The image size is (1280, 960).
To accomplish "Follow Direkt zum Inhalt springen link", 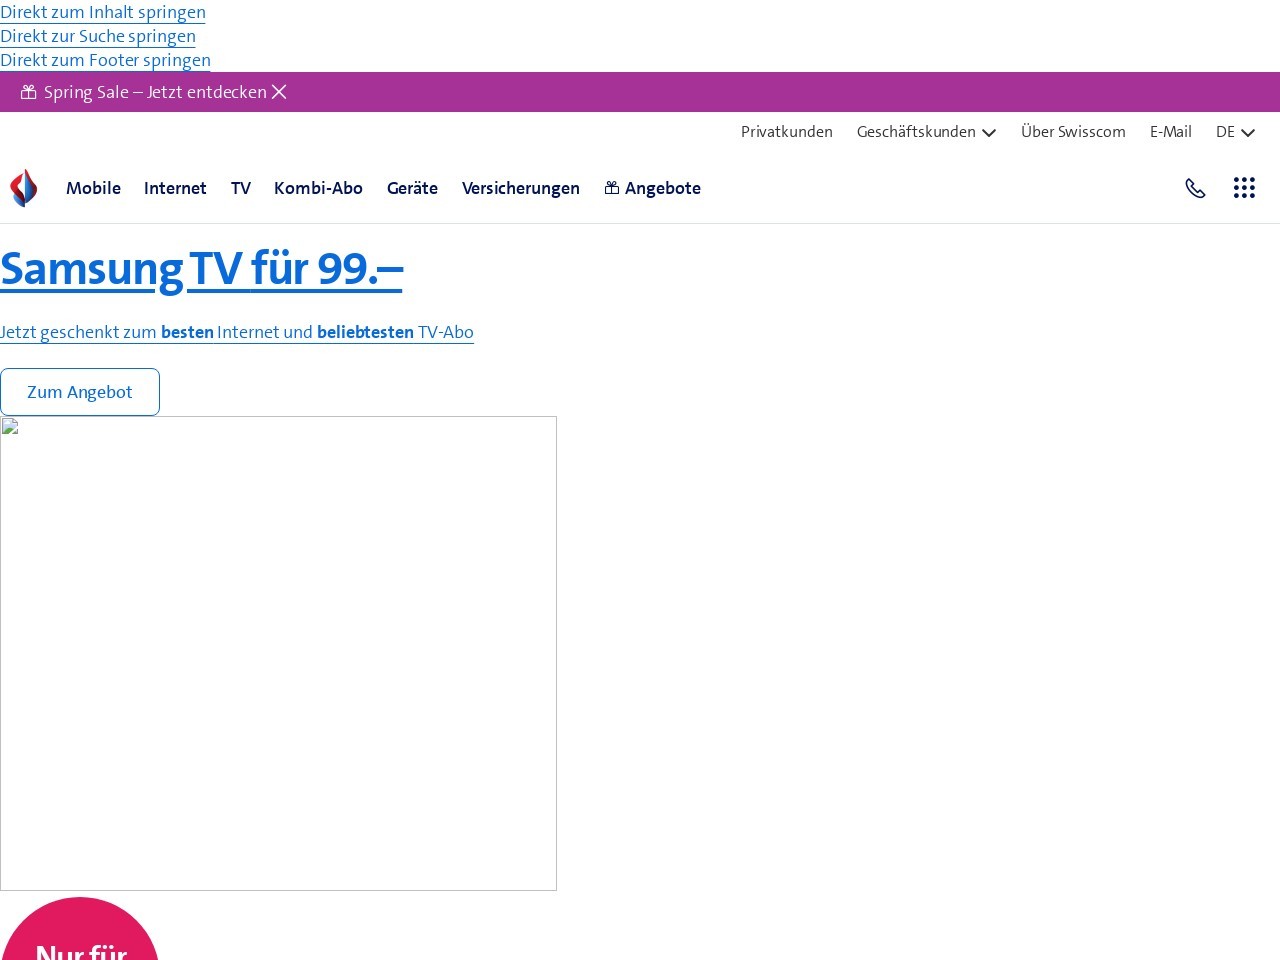I will pos(103,12).
